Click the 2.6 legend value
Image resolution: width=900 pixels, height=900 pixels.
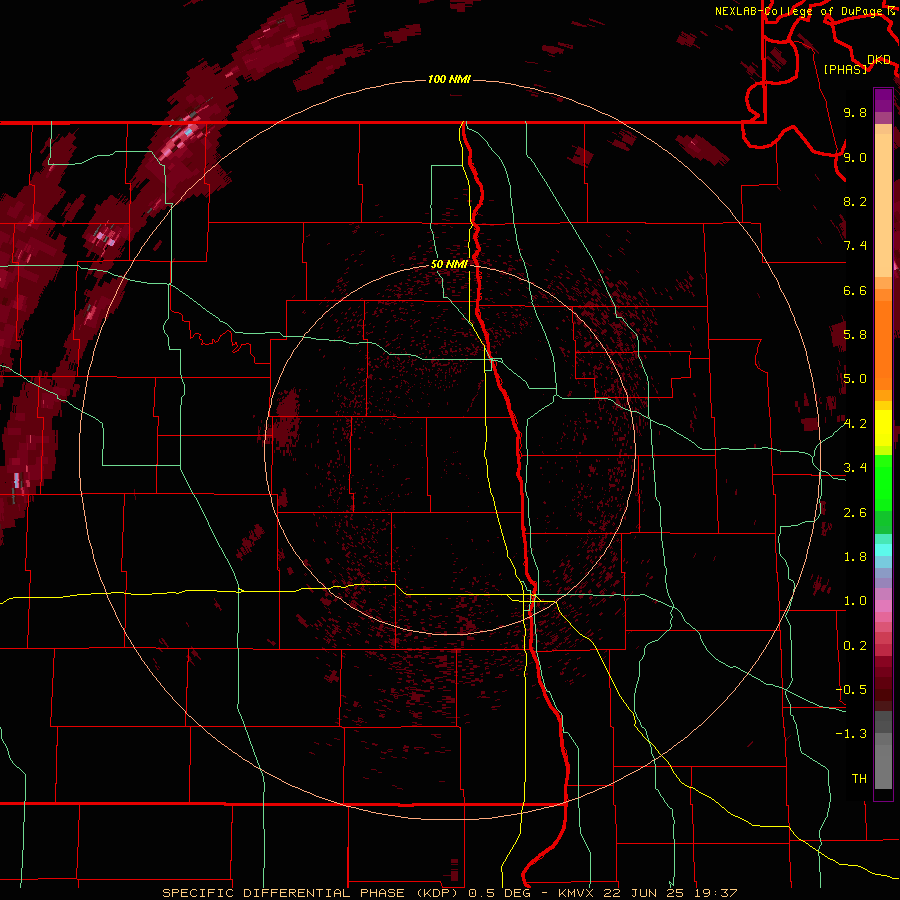pyautogui.click(x=855, y=513)
